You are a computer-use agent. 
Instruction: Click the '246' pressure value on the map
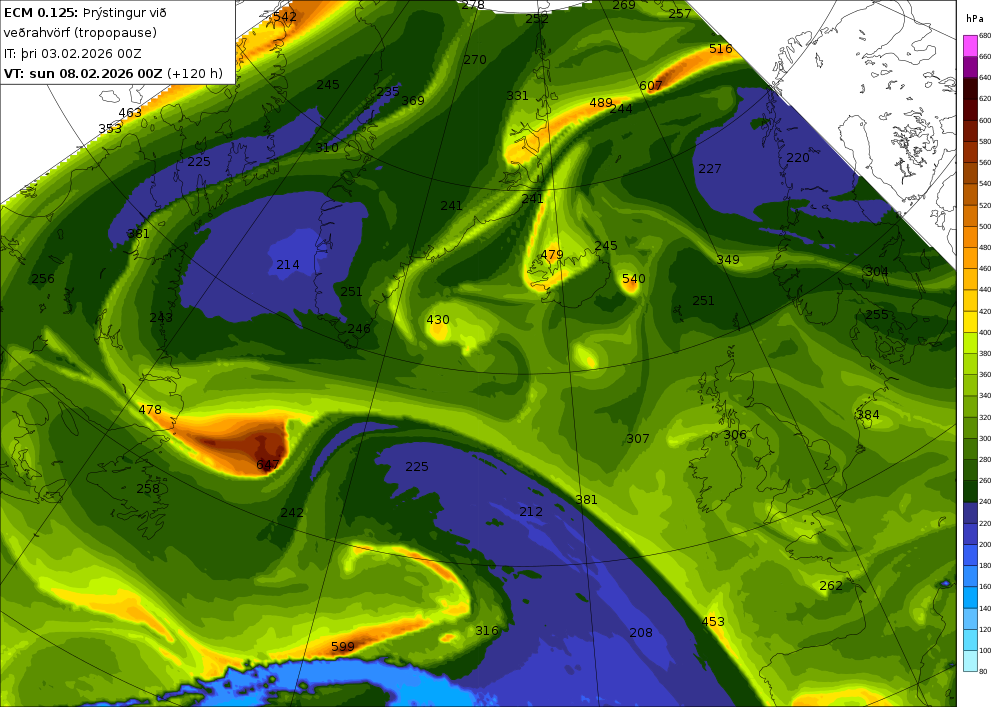(359, 329)
